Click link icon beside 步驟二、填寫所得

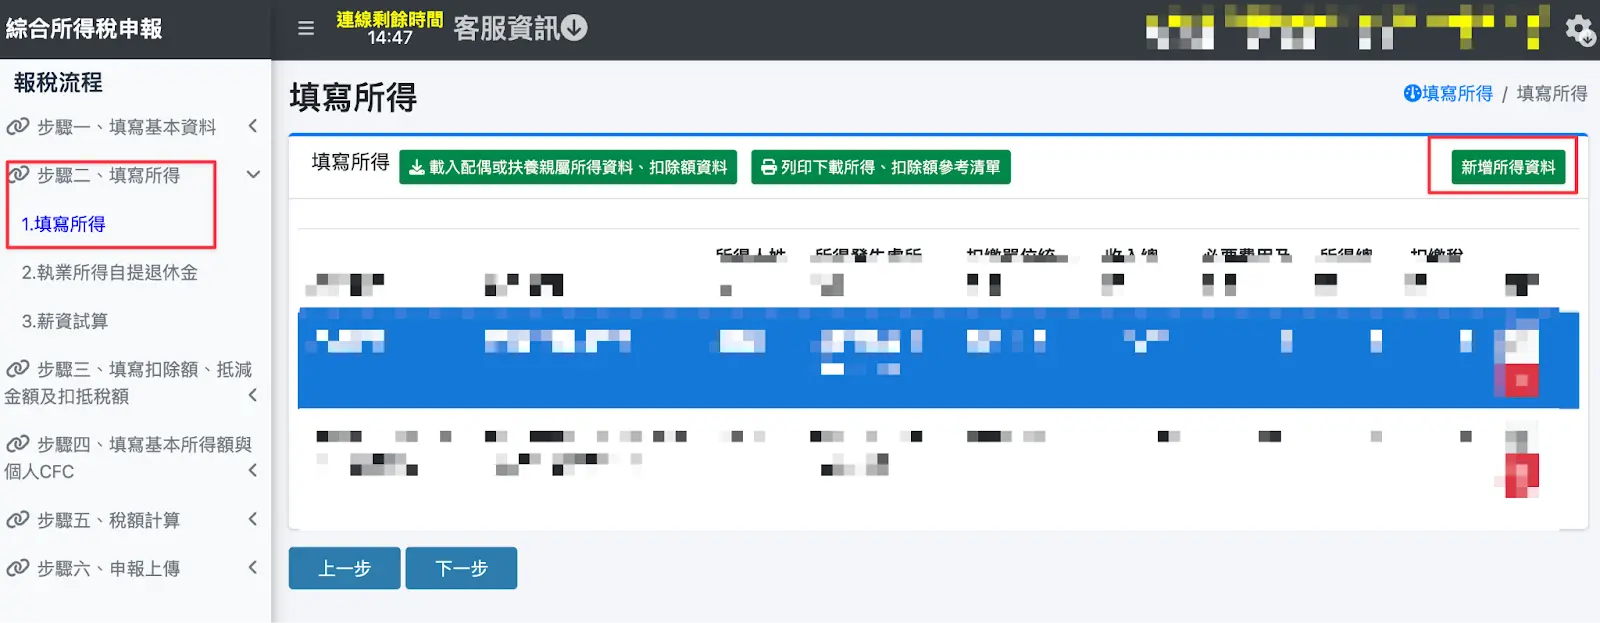tap(17, 175)
